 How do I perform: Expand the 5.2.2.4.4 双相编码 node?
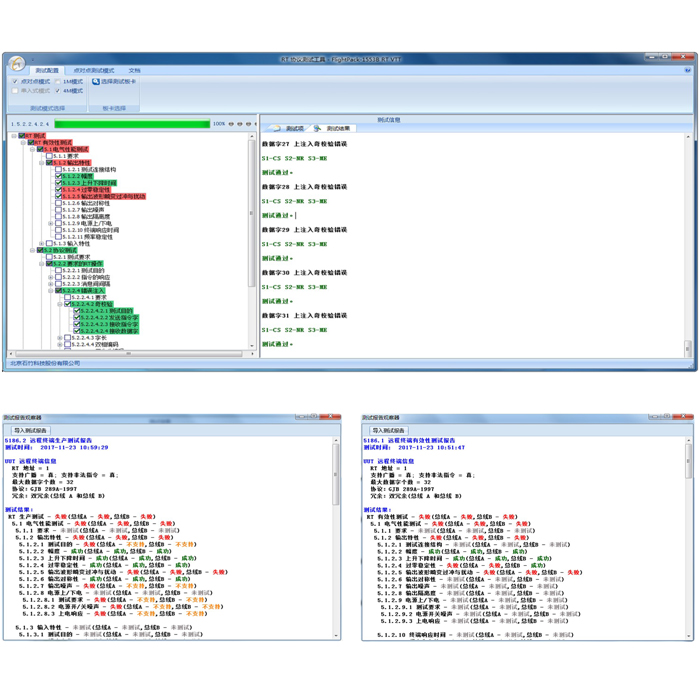[x=60, y=345]
